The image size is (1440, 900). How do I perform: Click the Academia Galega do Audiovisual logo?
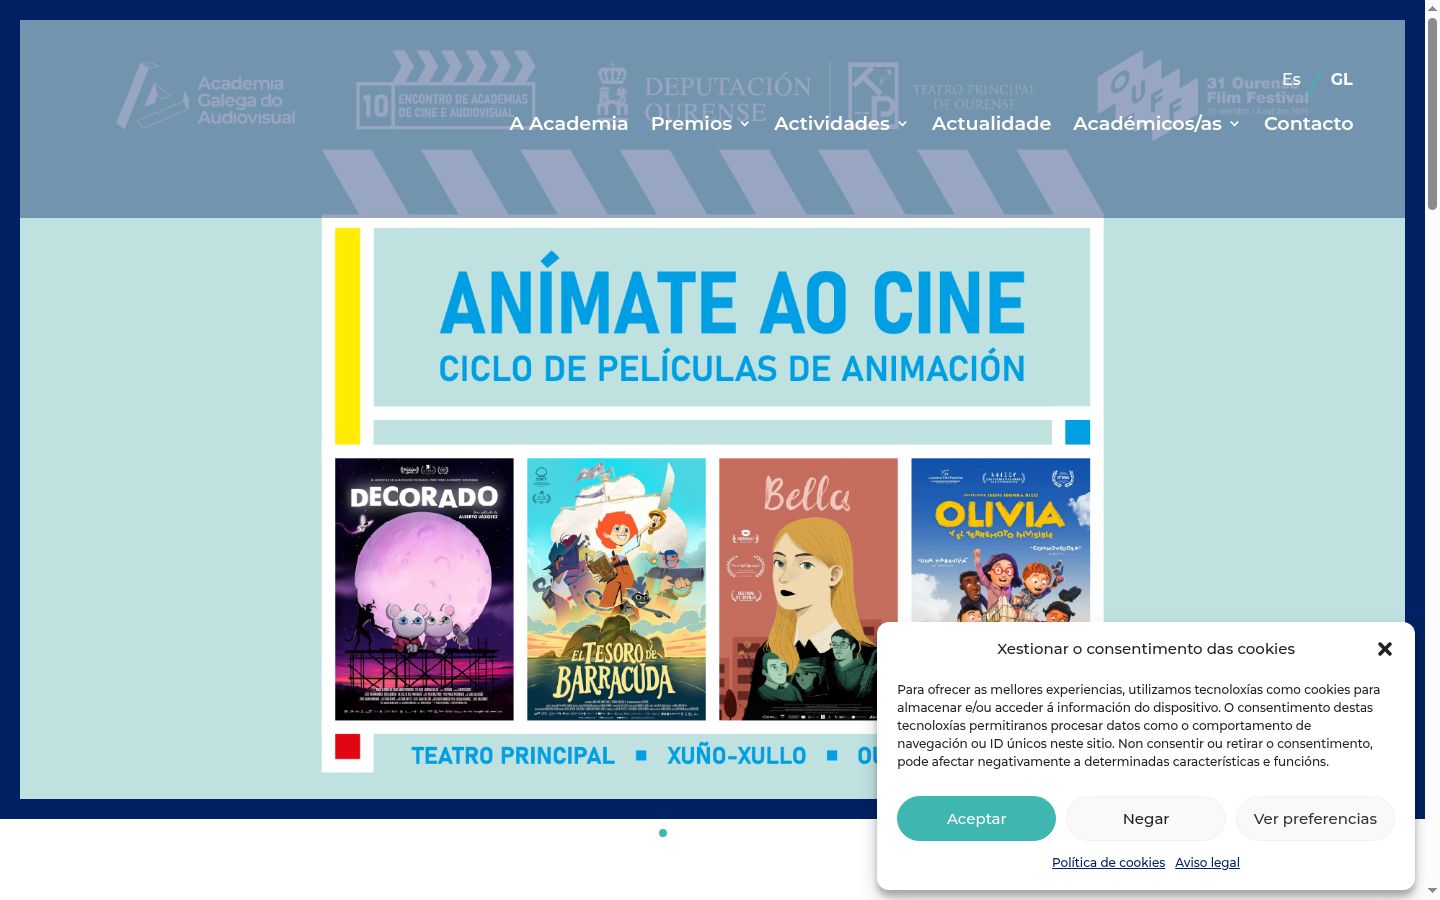pyautogui.click(x=206, y=97)
